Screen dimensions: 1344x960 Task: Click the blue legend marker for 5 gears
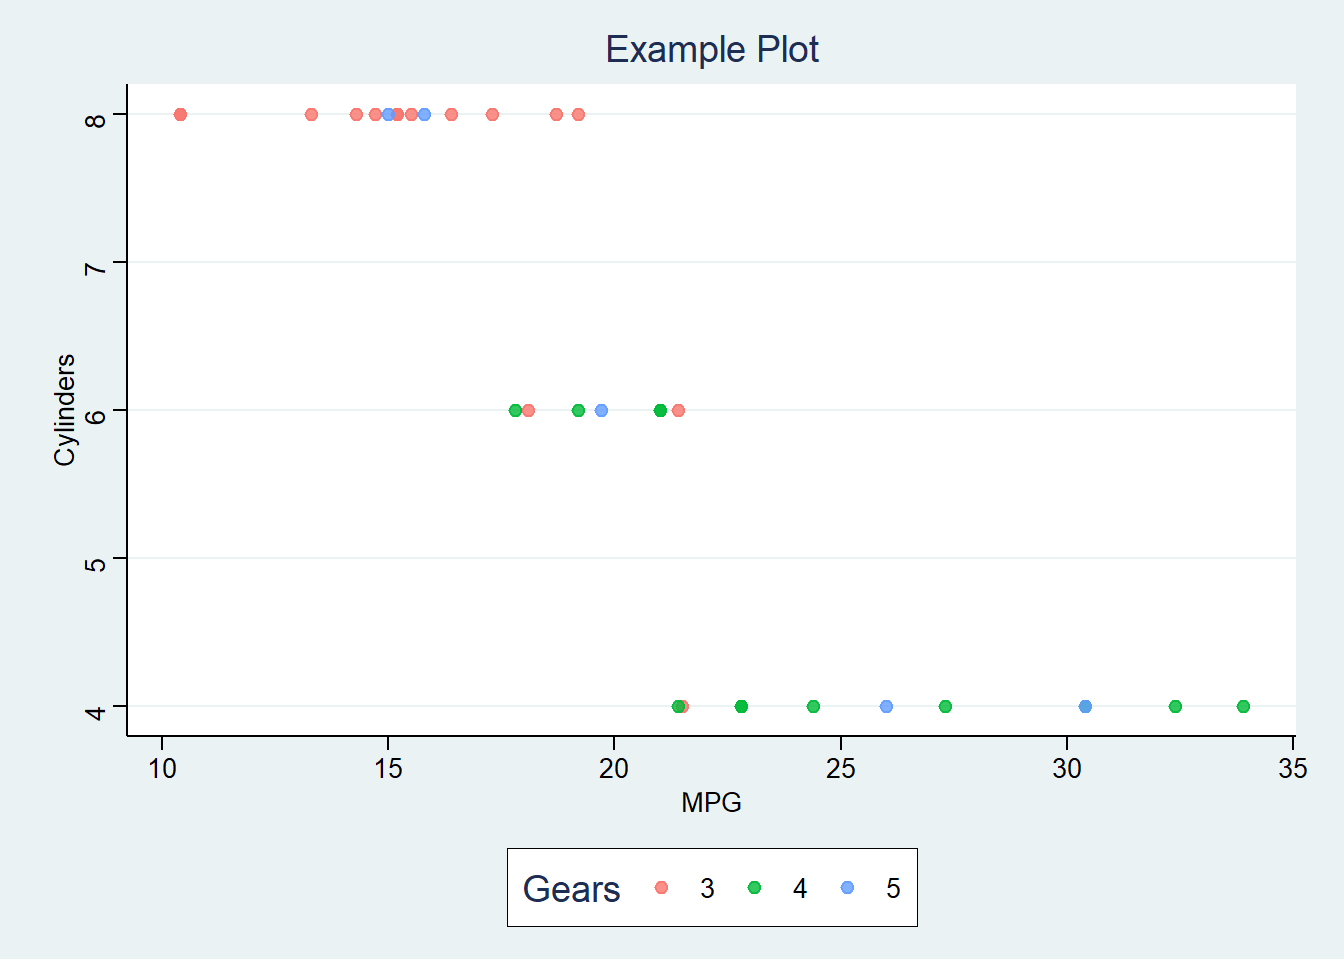847,888
